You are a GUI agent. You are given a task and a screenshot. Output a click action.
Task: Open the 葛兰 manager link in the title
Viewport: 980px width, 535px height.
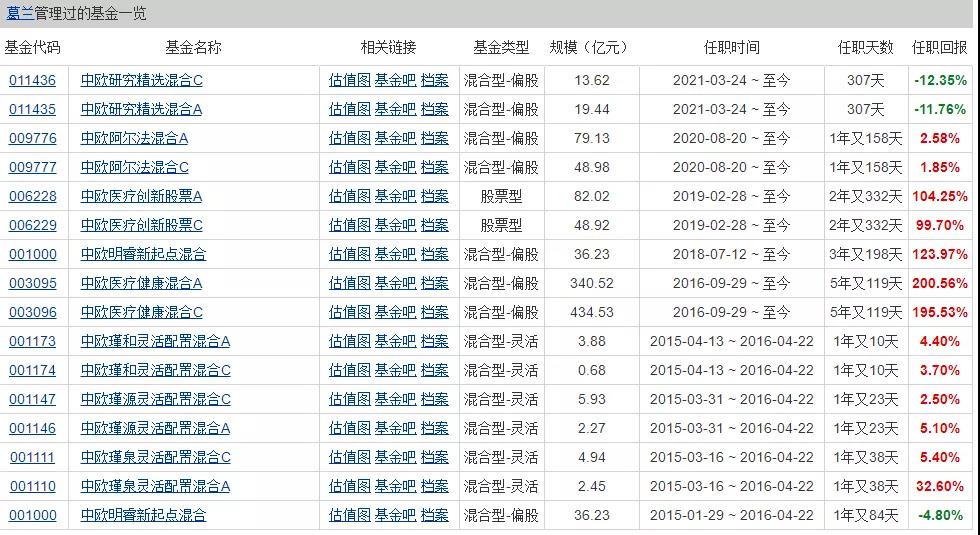coord(20,14)
